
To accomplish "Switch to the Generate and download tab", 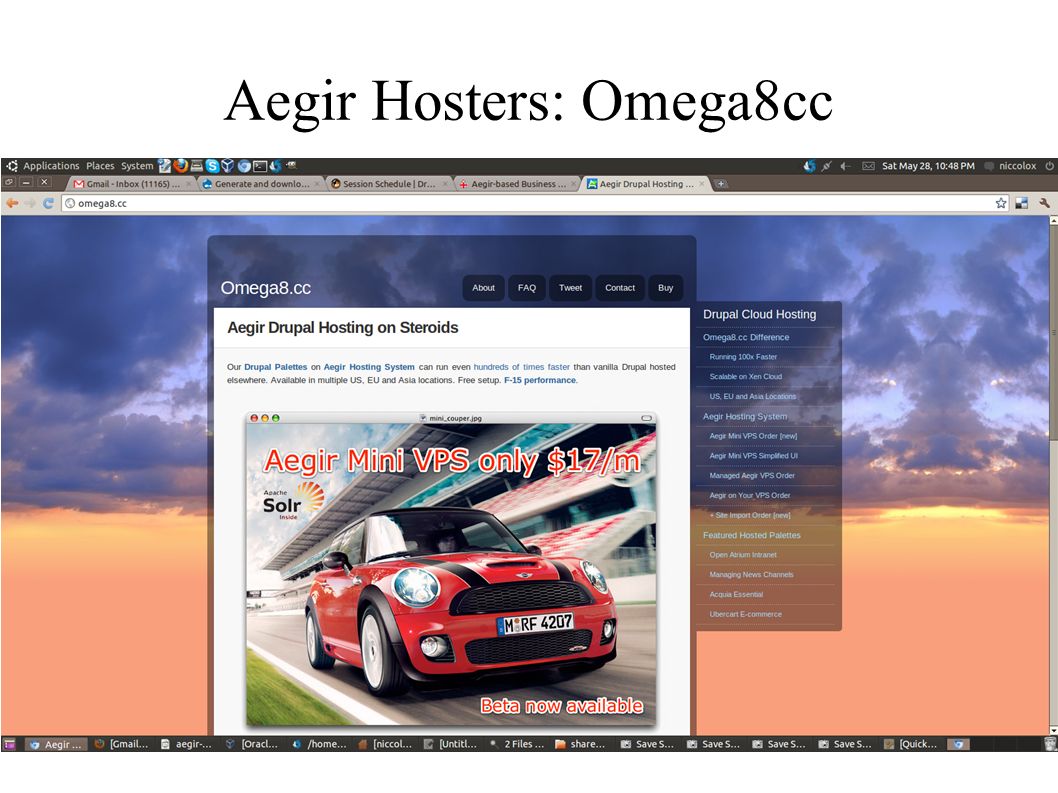I will coord(262,184).
